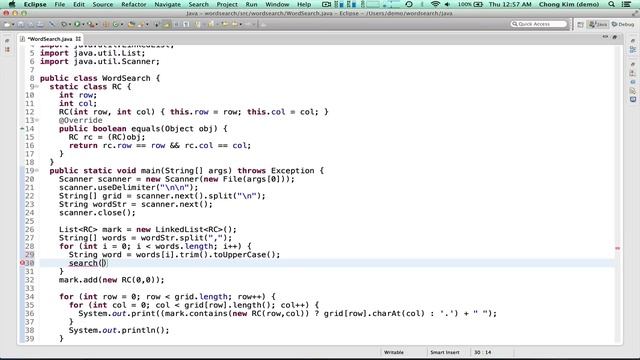Open the Run configurations dropdown arrow
The height and width of the screenshot is (360, 640).
click(83, 24)
